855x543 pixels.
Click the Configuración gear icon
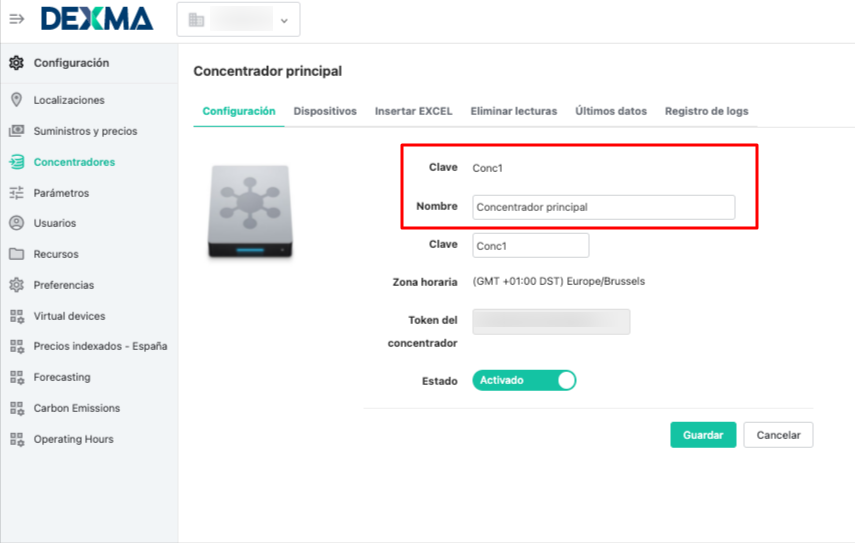tap(16, 63)
